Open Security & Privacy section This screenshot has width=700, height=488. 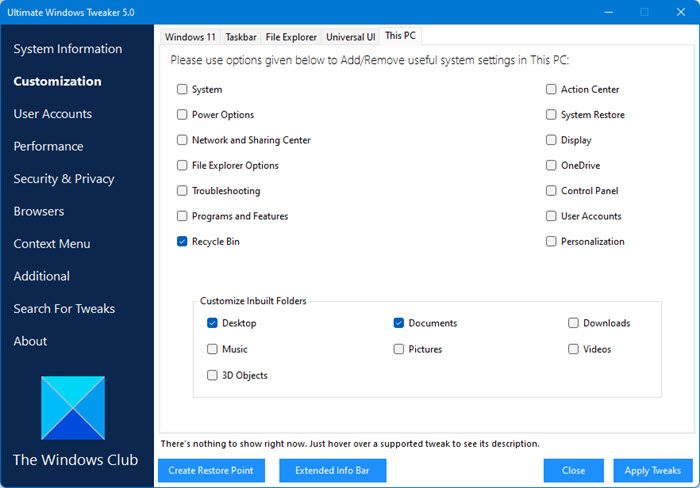[x=64, y=179]
